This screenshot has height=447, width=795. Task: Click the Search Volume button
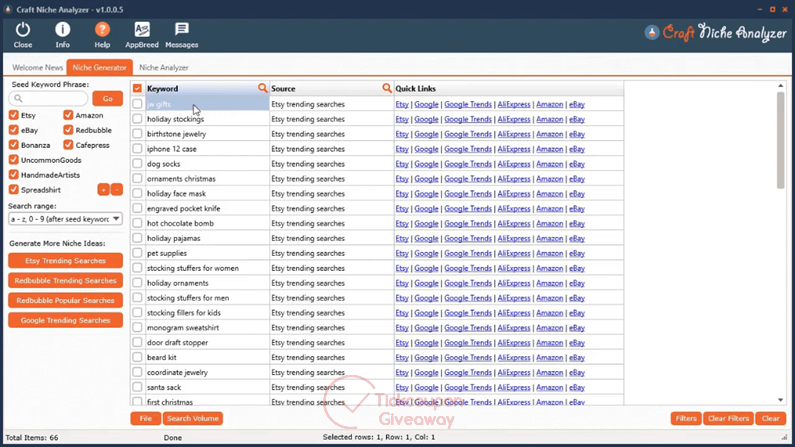point(193,418)
